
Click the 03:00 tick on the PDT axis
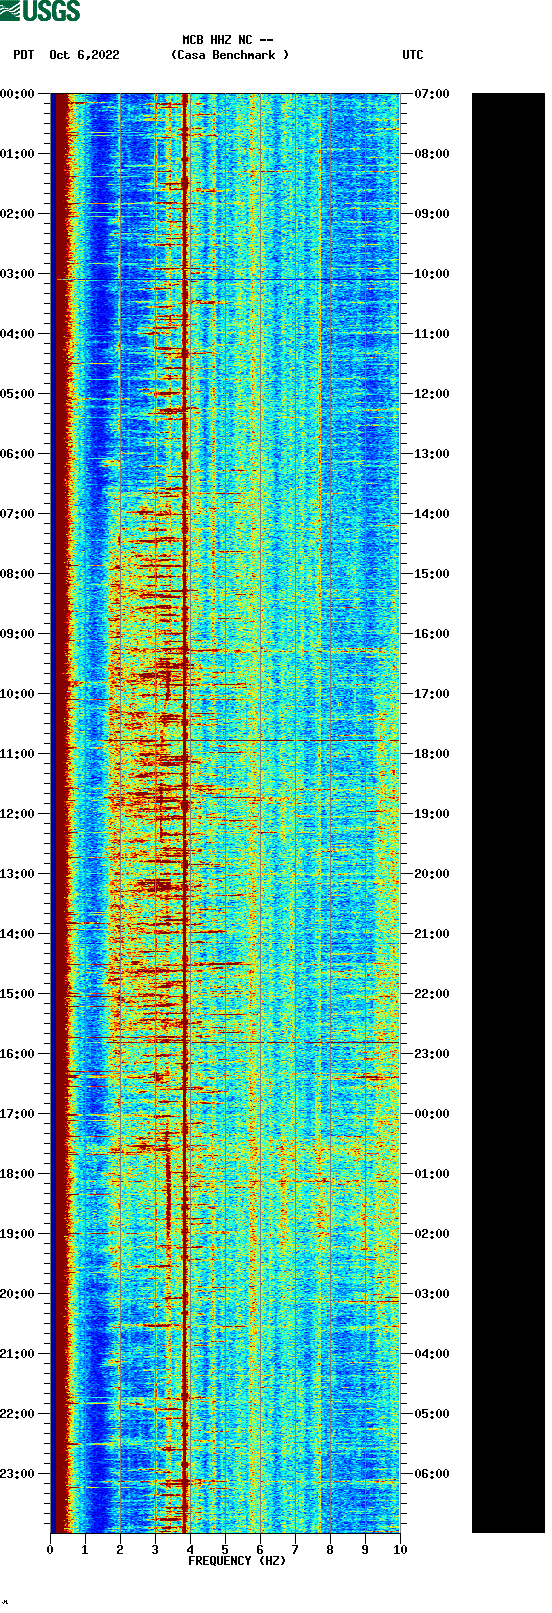coord(18,274)
